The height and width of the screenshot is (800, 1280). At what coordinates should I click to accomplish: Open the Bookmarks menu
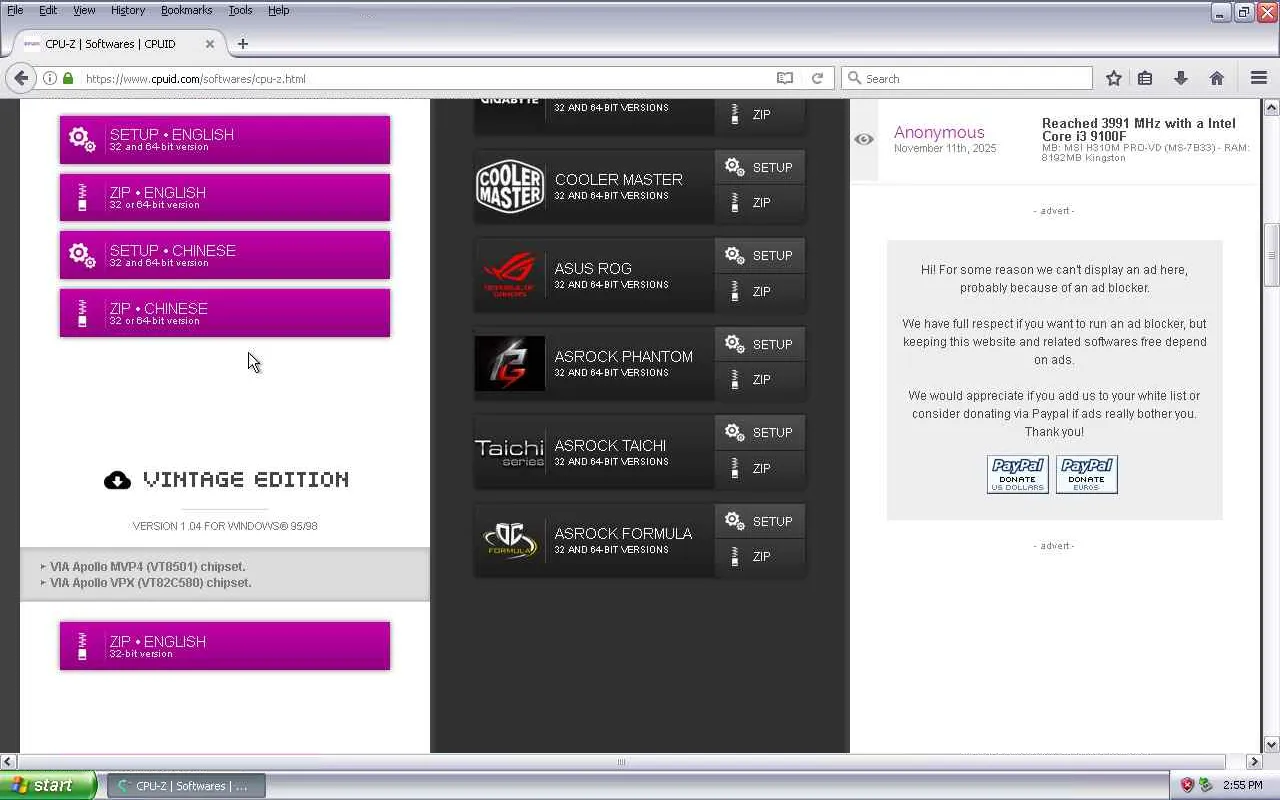(186, 10)
